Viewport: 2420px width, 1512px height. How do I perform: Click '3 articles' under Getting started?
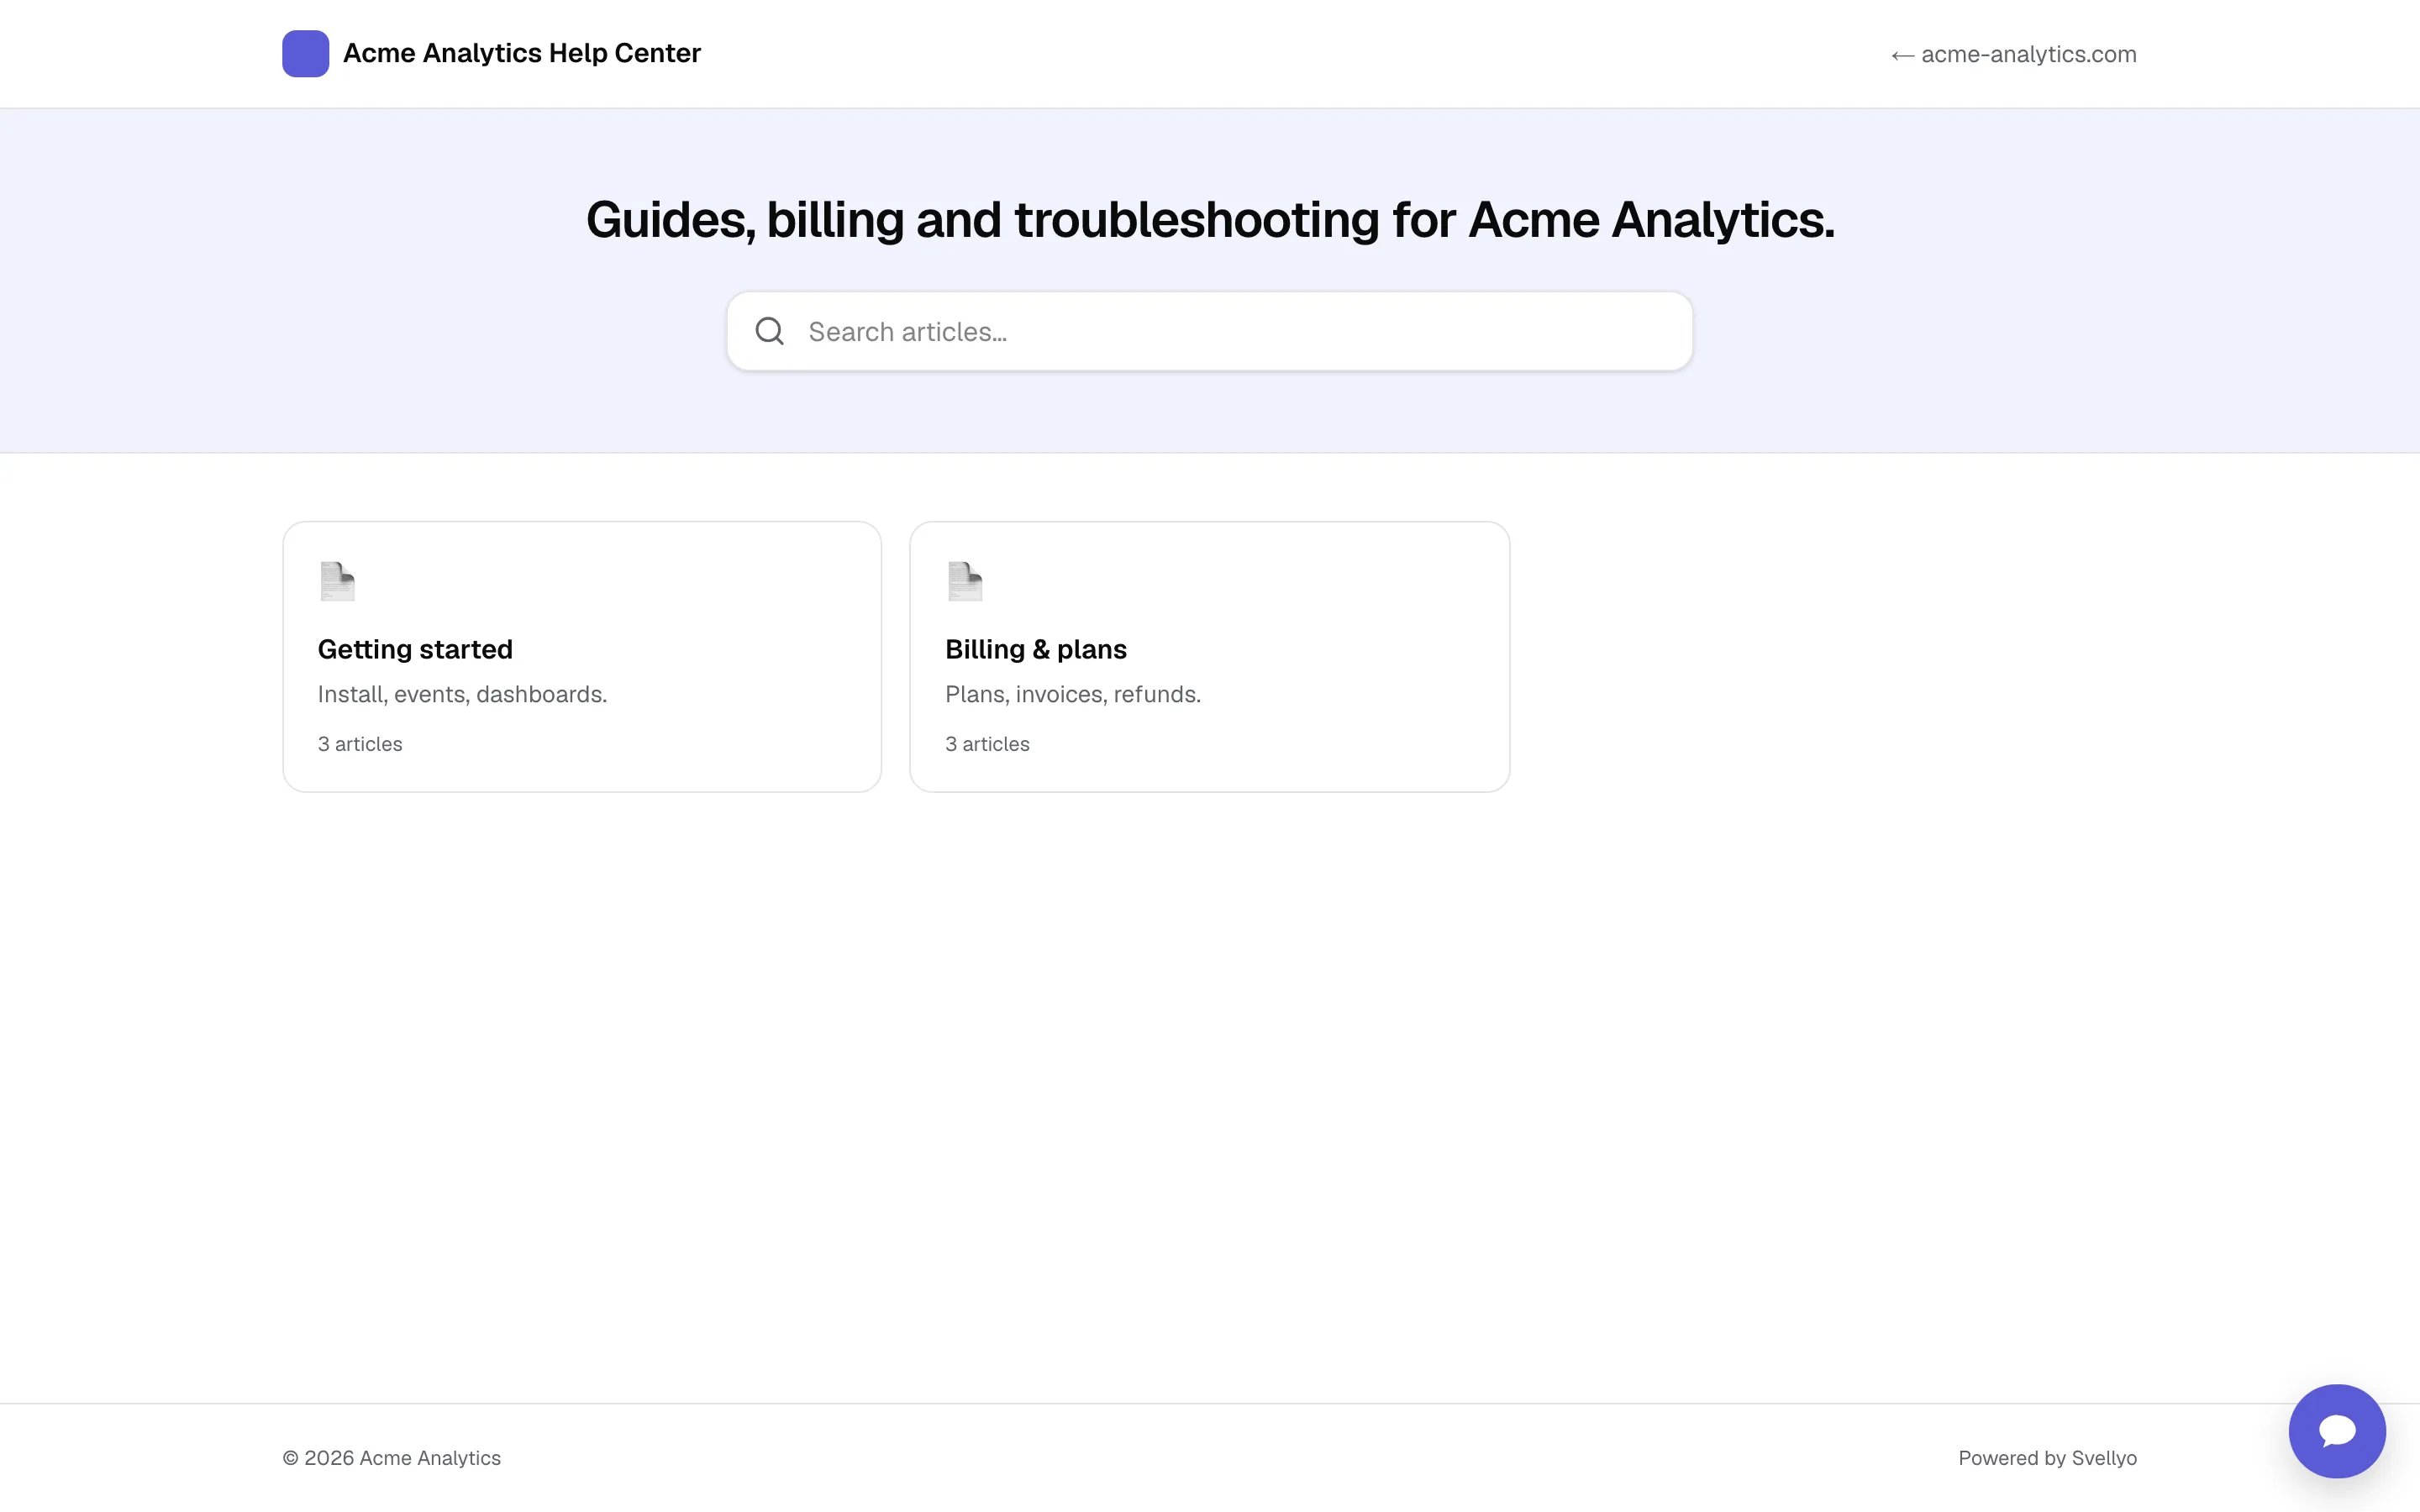coord(360,744)
